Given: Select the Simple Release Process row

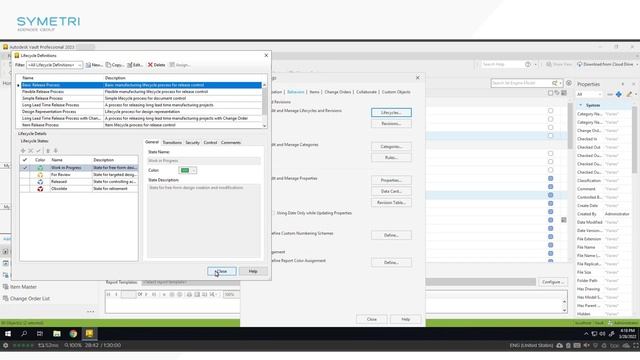Looking at the screenshot, I should pos(141,98).
